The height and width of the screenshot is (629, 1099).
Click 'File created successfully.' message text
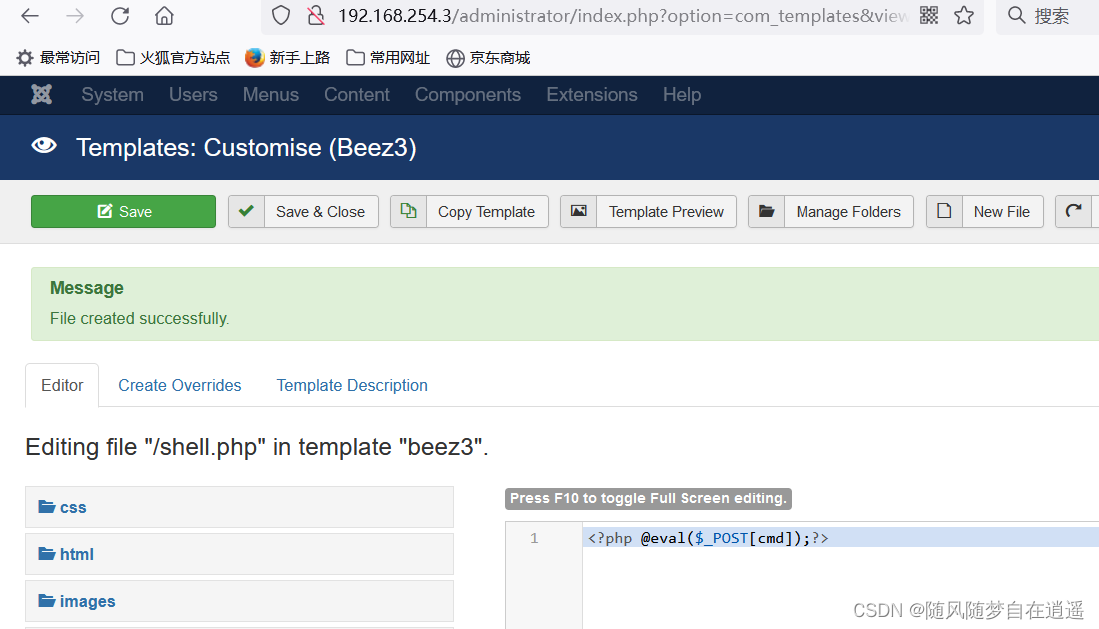pos(139,318)
